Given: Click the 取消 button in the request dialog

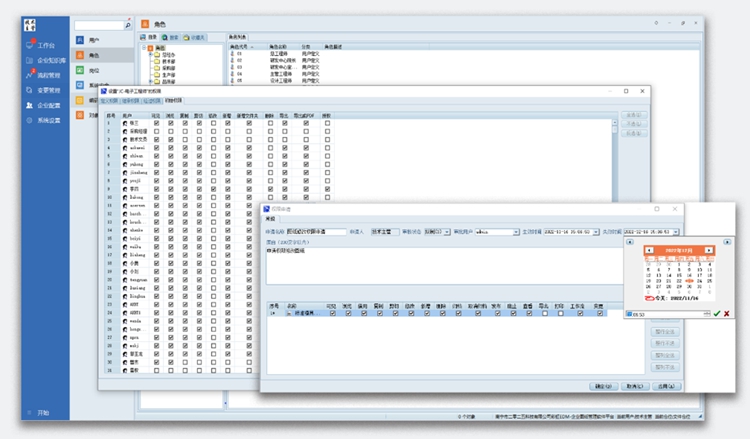Looking at the screenshot, I should pos(633,385).
